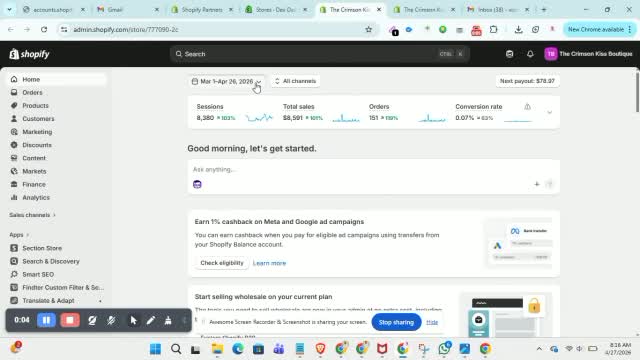Focus the Shopify Search bar

(320, 54)
